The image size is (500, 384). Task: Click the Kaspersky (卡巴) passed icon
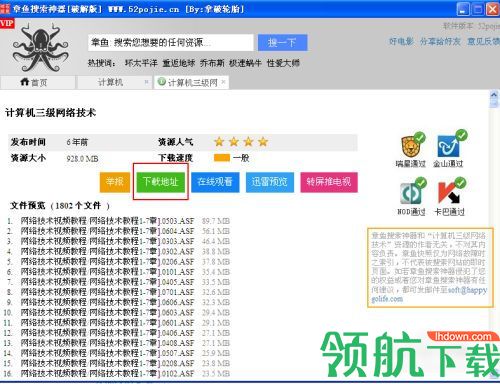[450, 191]
